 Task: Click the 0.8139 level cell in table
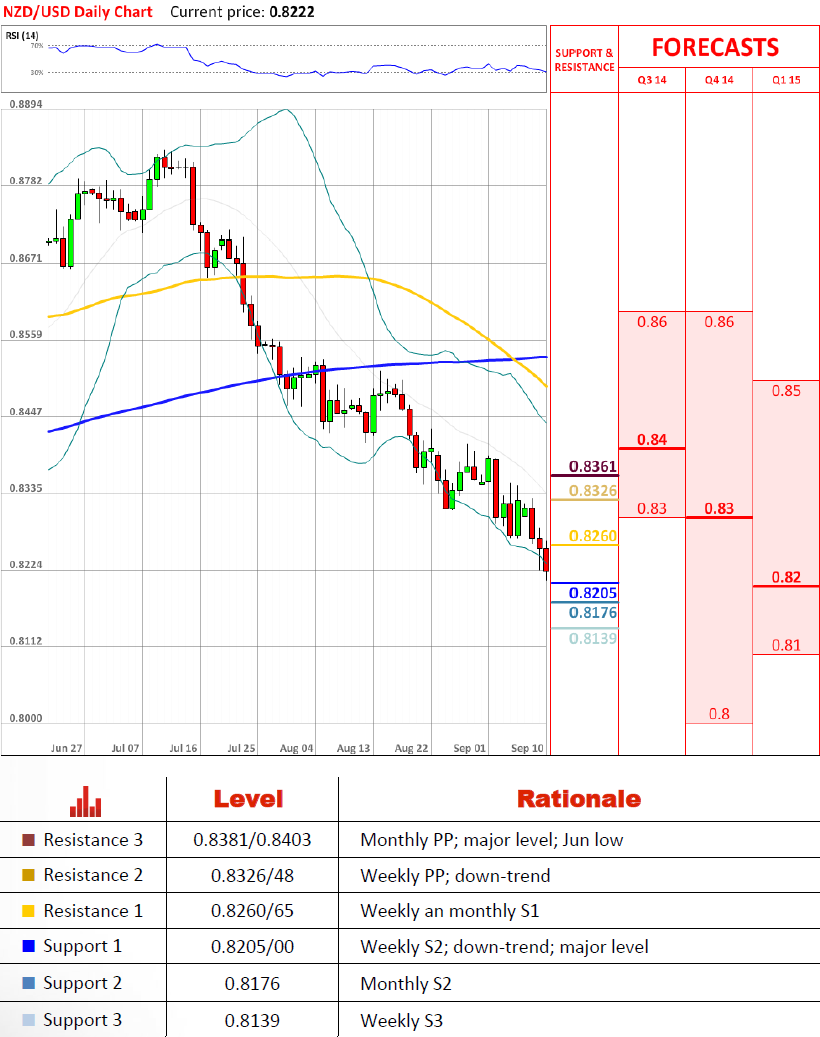tap(252, 1020)
